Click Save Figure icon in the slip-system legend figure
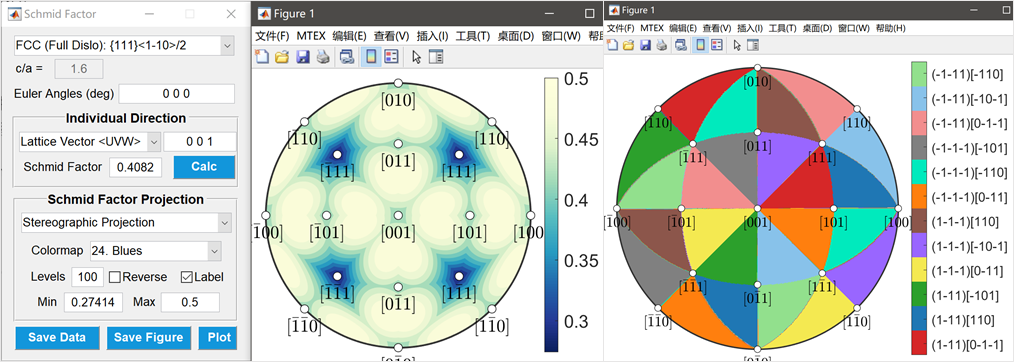Viewport: 1014px width, 362px height. click(x=645, y=45)
